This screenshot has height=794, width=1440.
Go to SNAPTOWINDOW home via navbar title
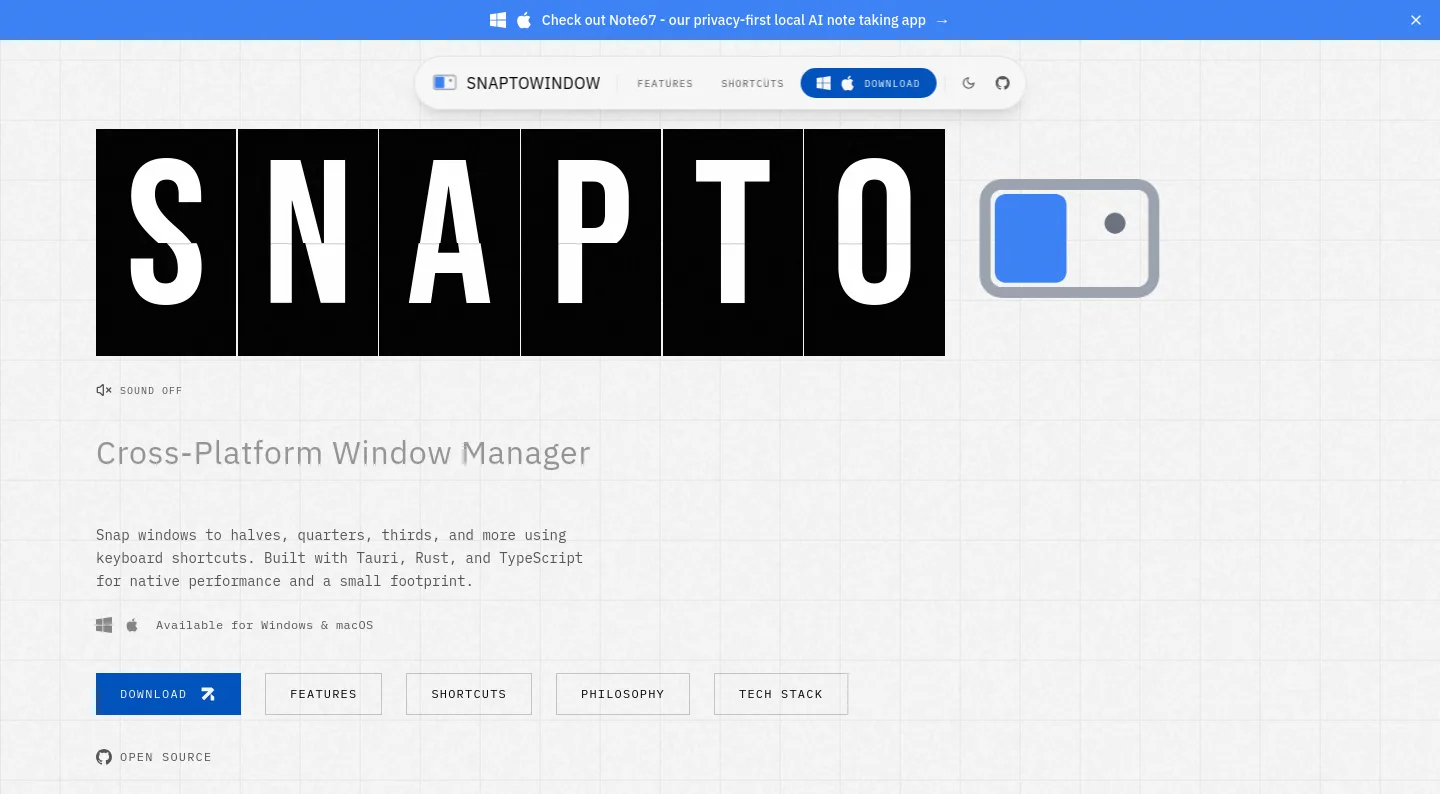tap(533, 83)
